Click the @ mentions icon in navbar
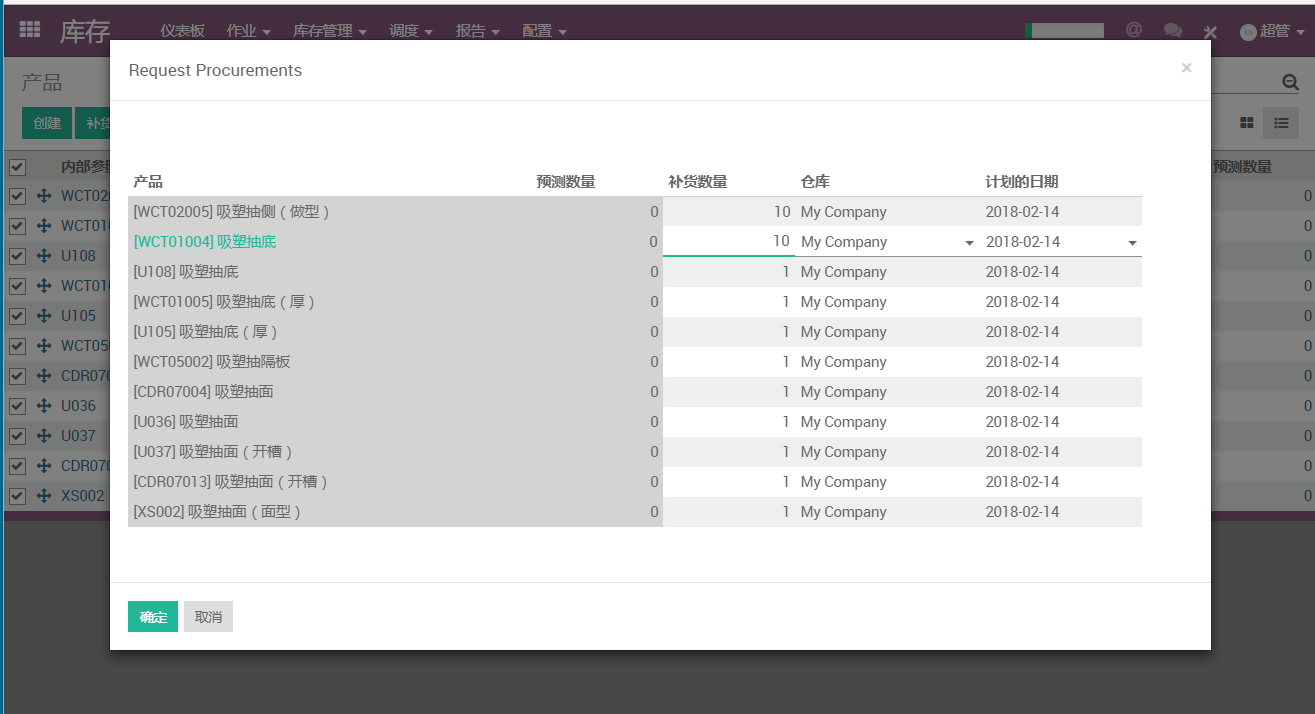The width and height of the screenshot is (1315, 714). (1133, 30)
